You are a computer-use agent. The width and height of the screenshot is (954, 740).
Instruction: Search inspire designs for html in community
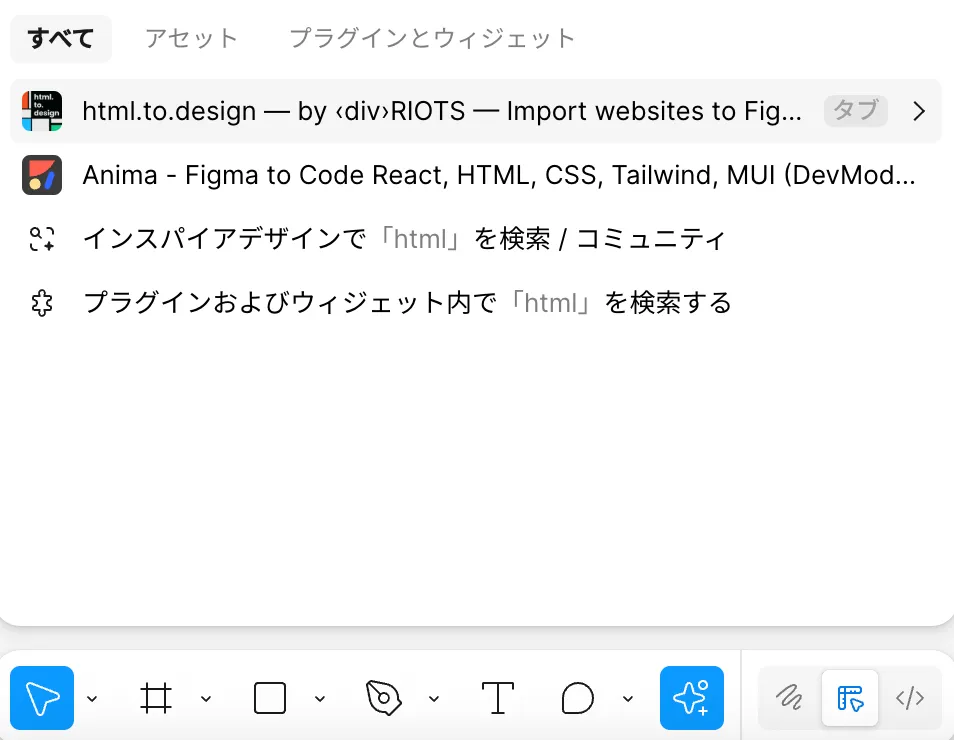point(476,239)
